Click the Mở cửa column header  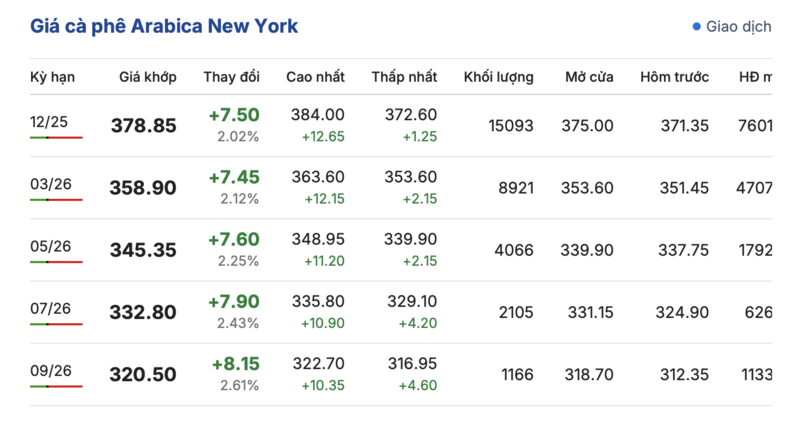point(589,77)
